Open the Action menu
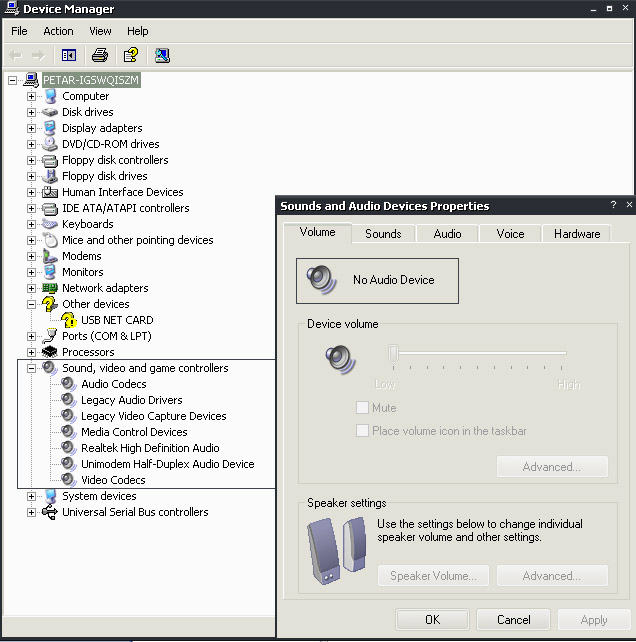 (x=59, y=31)
